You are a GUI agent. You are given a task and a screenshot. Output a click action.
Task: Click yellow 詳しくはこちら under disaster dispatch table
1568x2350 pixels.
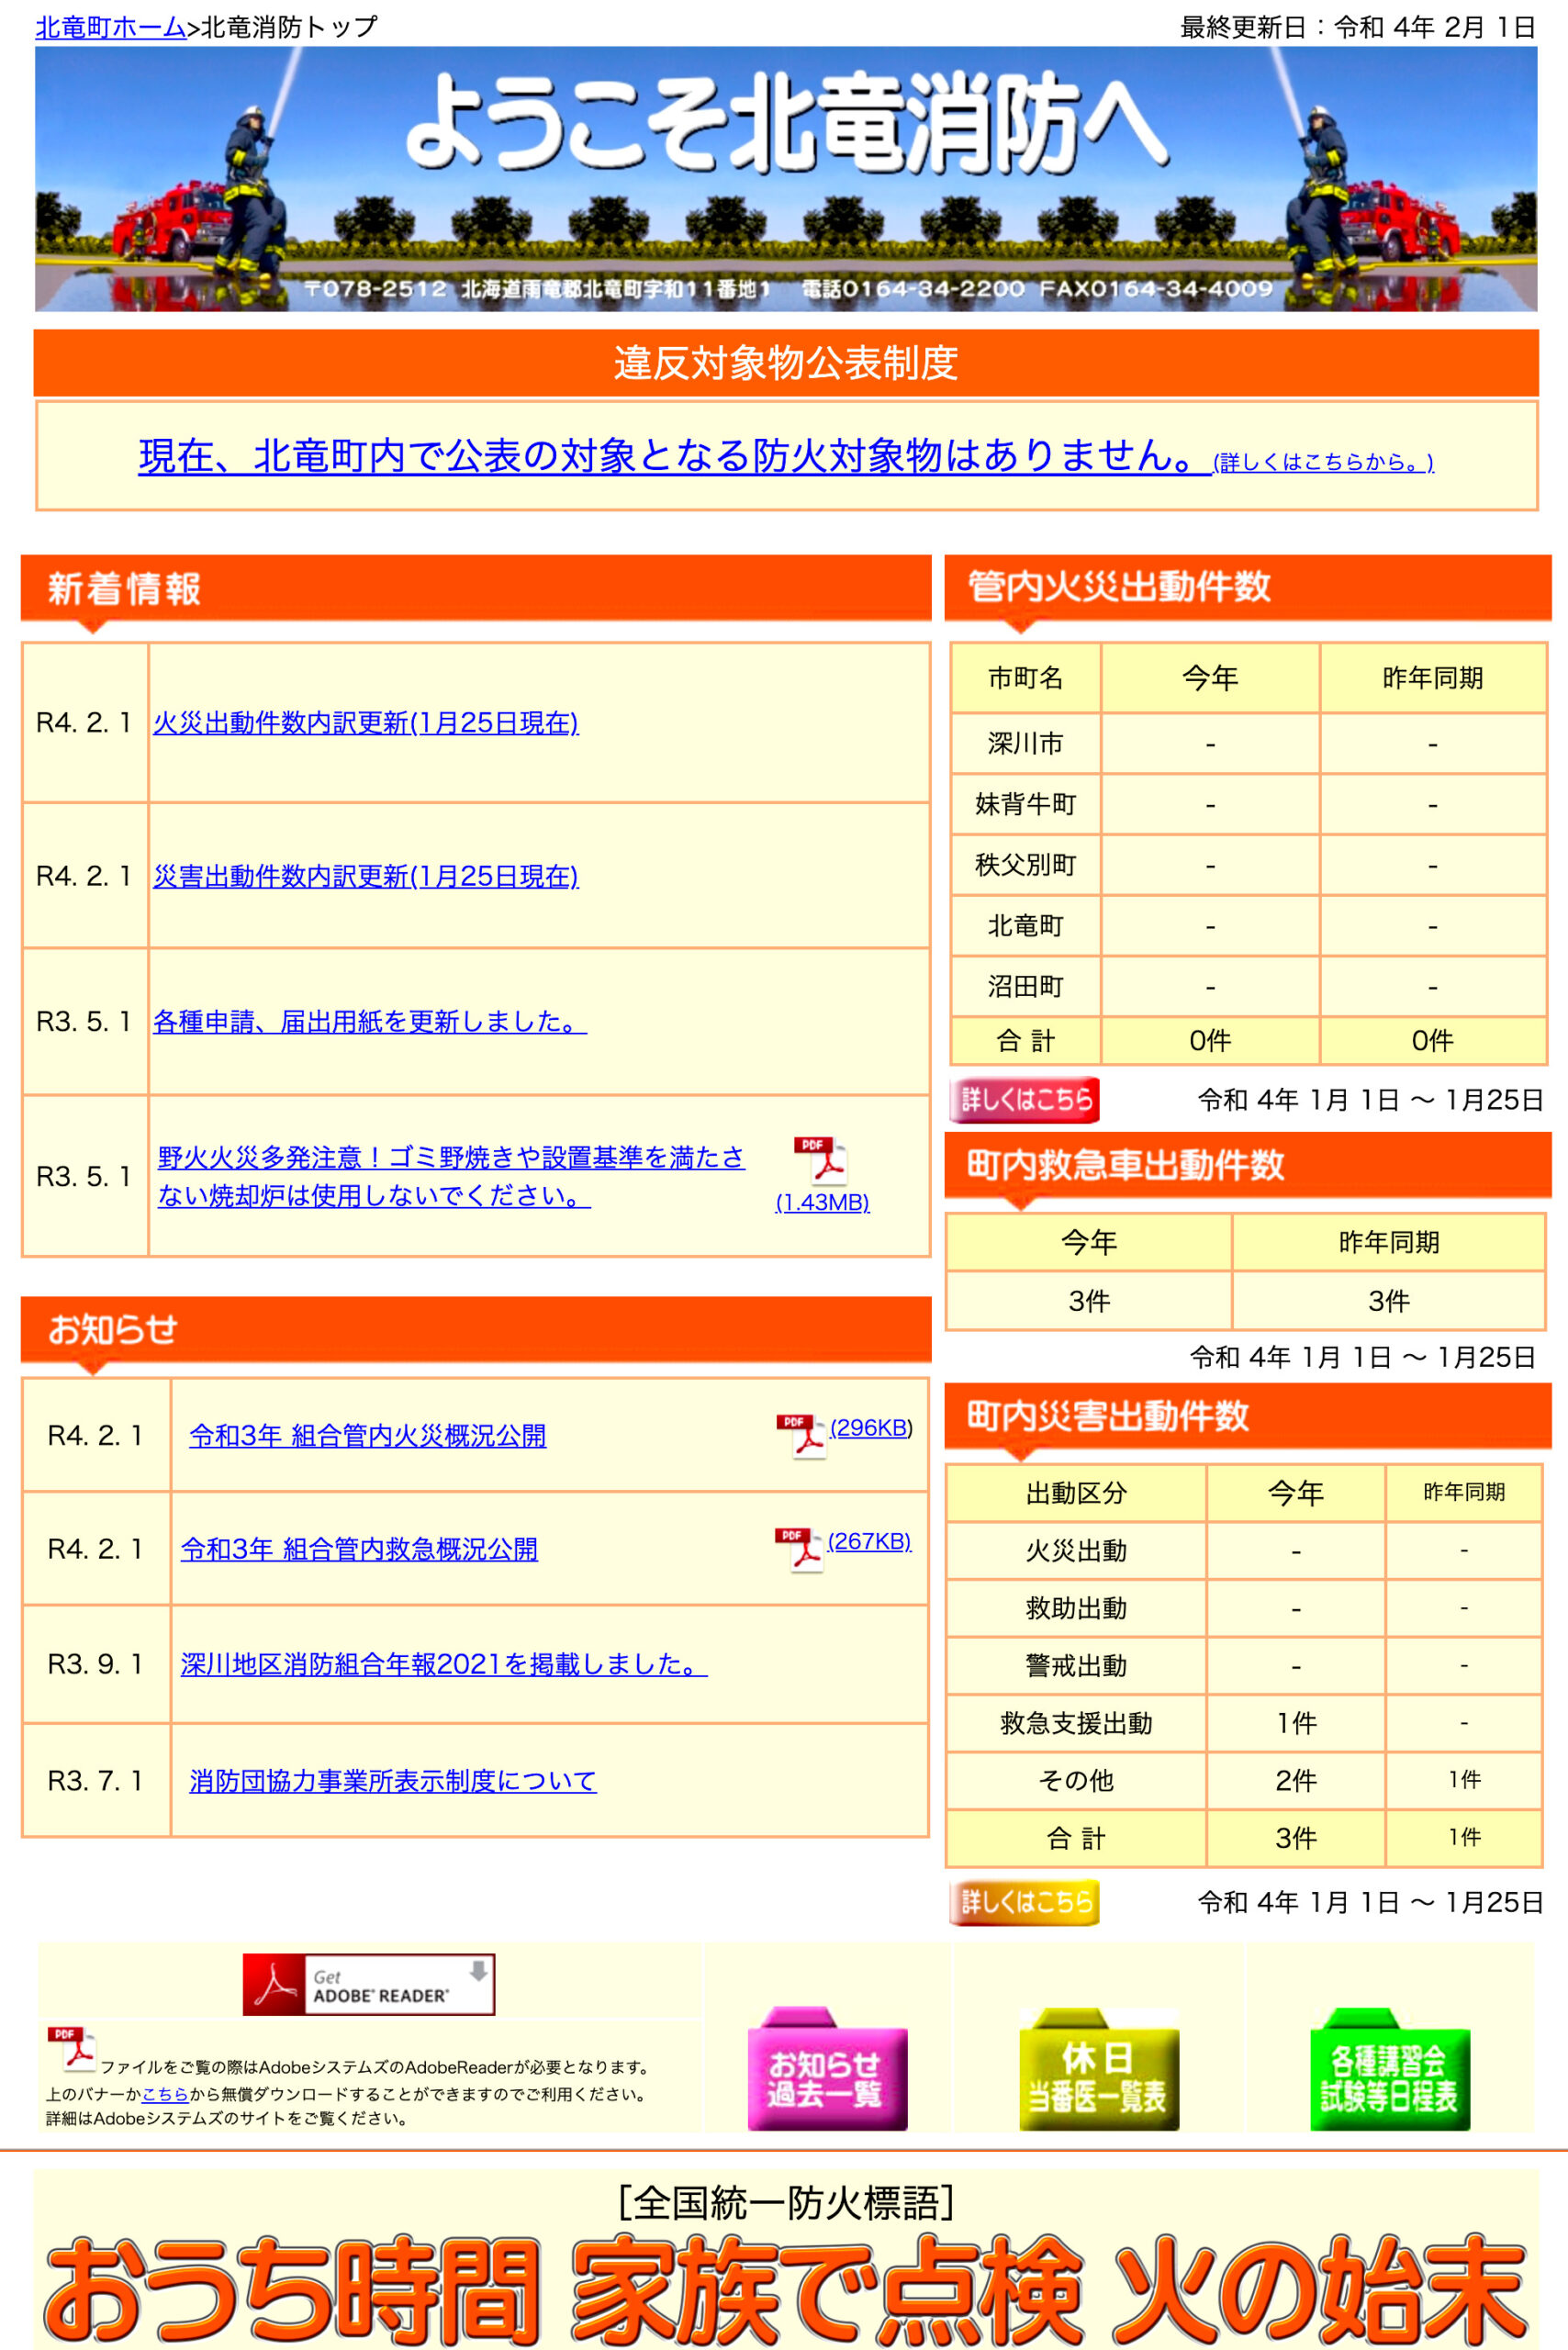click(1022, 1904)
